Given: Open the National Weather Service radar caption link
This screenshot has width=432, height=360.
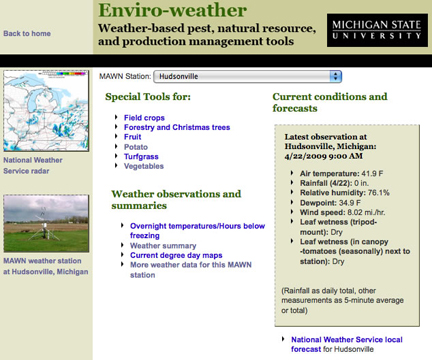Looking at the screenshot, I should pyautogui.click(x=33, y=166).
